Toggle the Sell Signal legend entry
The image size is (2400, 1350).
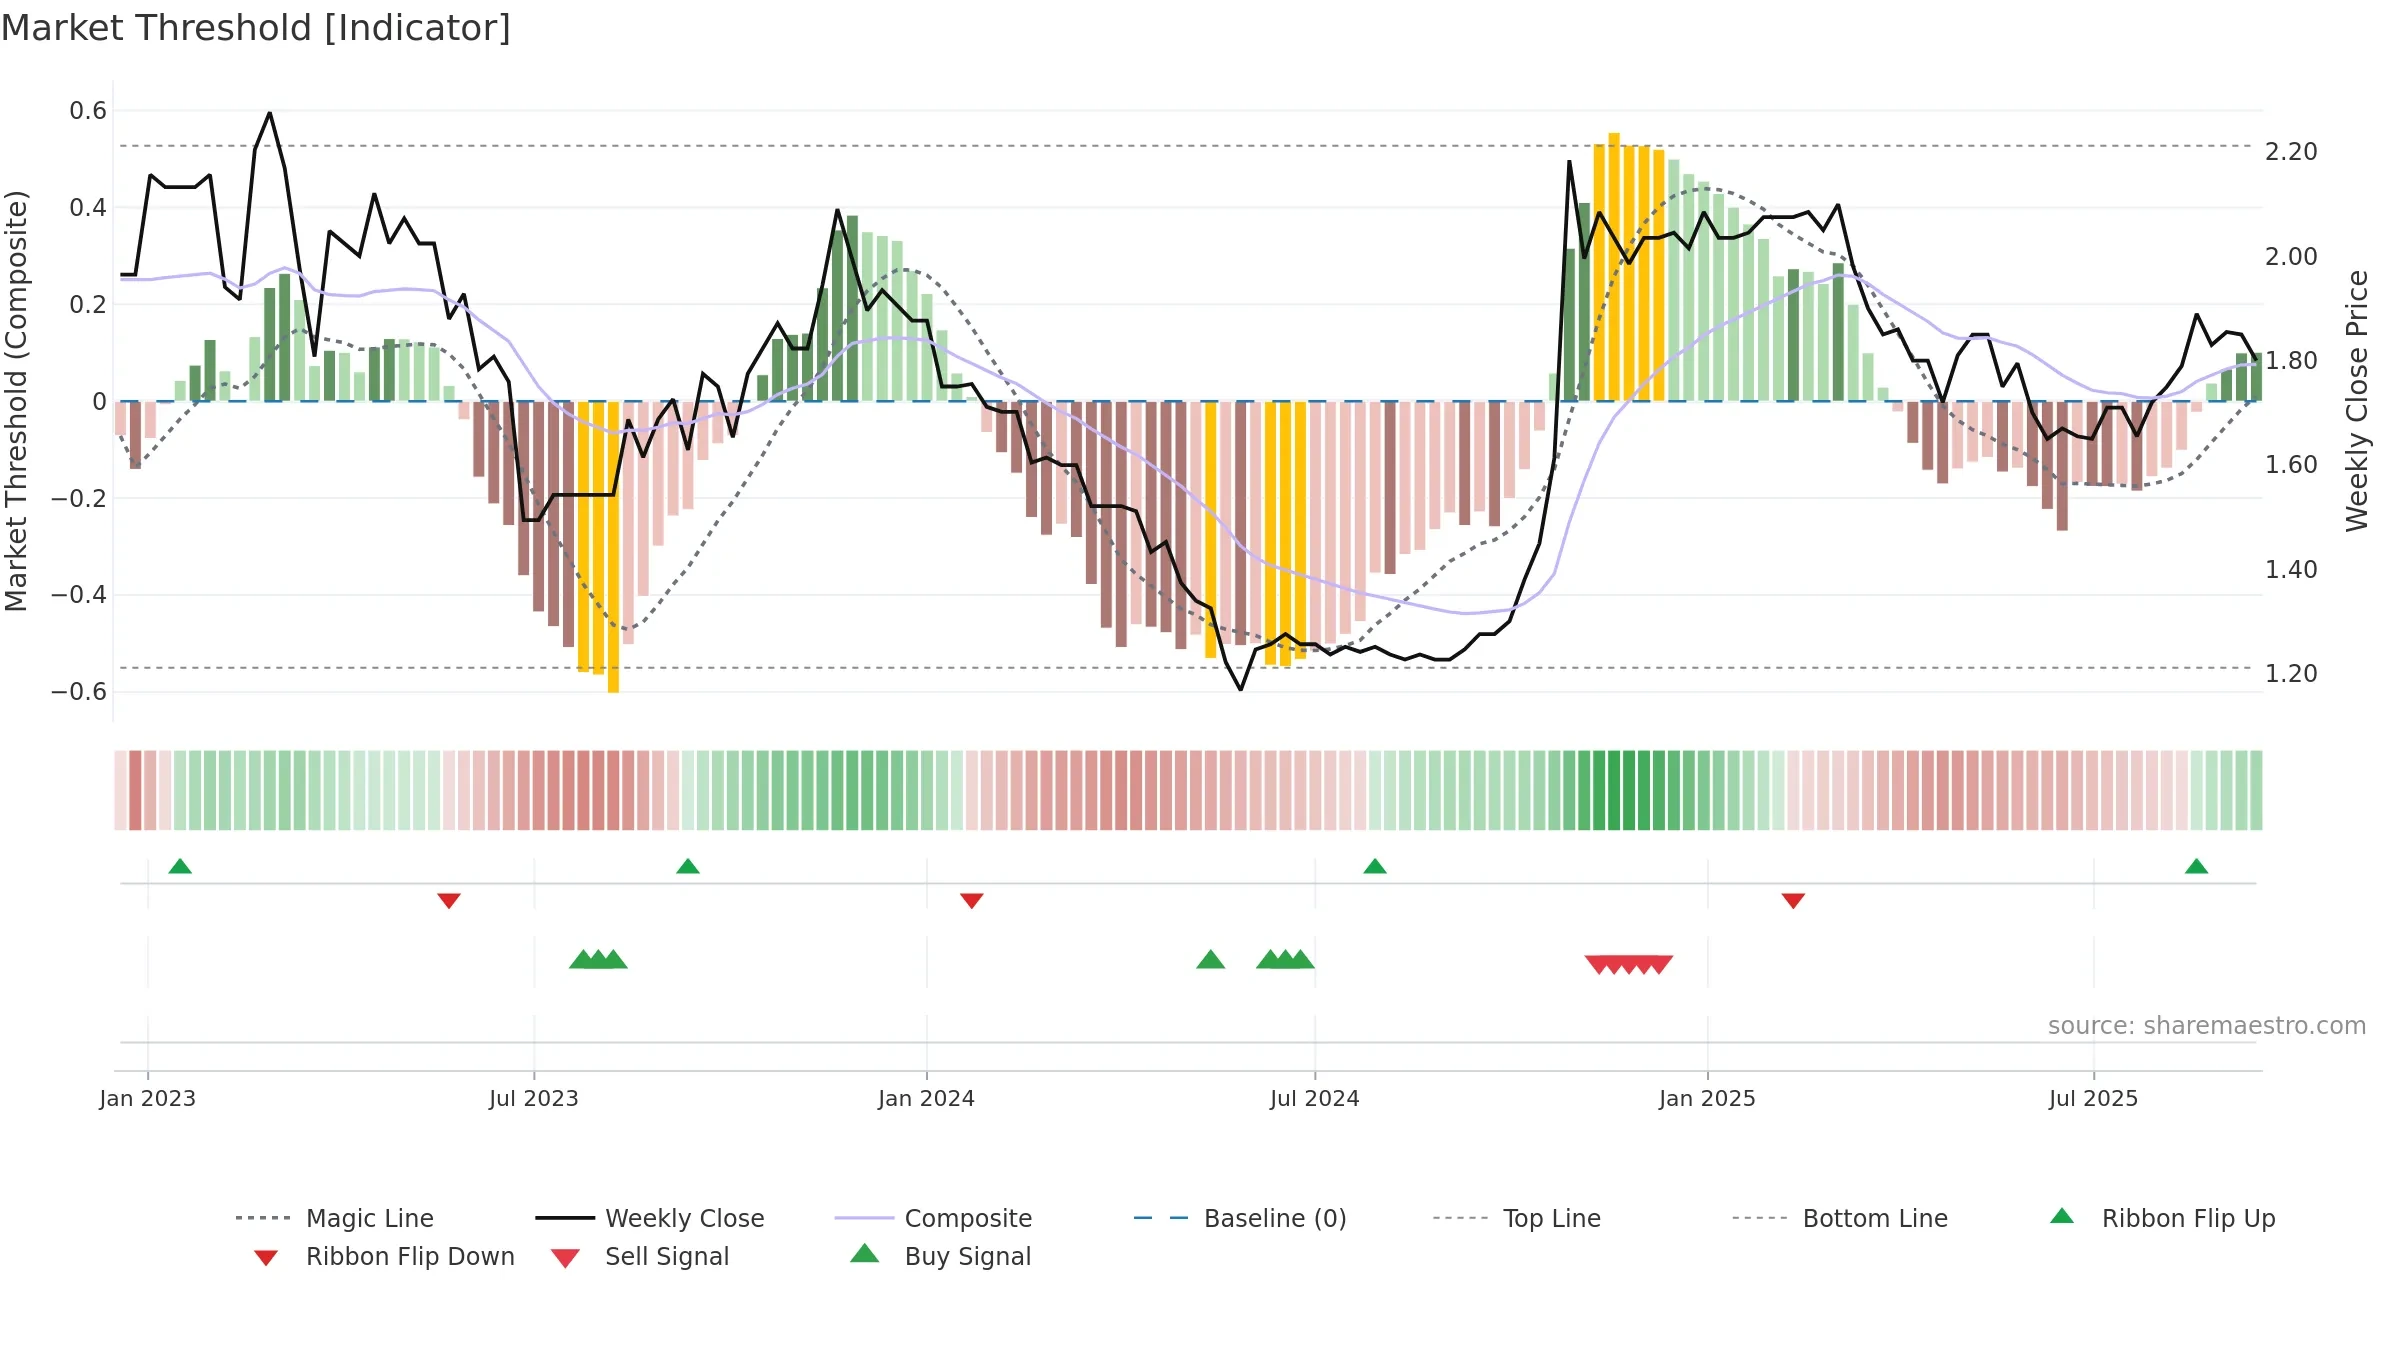pos(640,1256)
